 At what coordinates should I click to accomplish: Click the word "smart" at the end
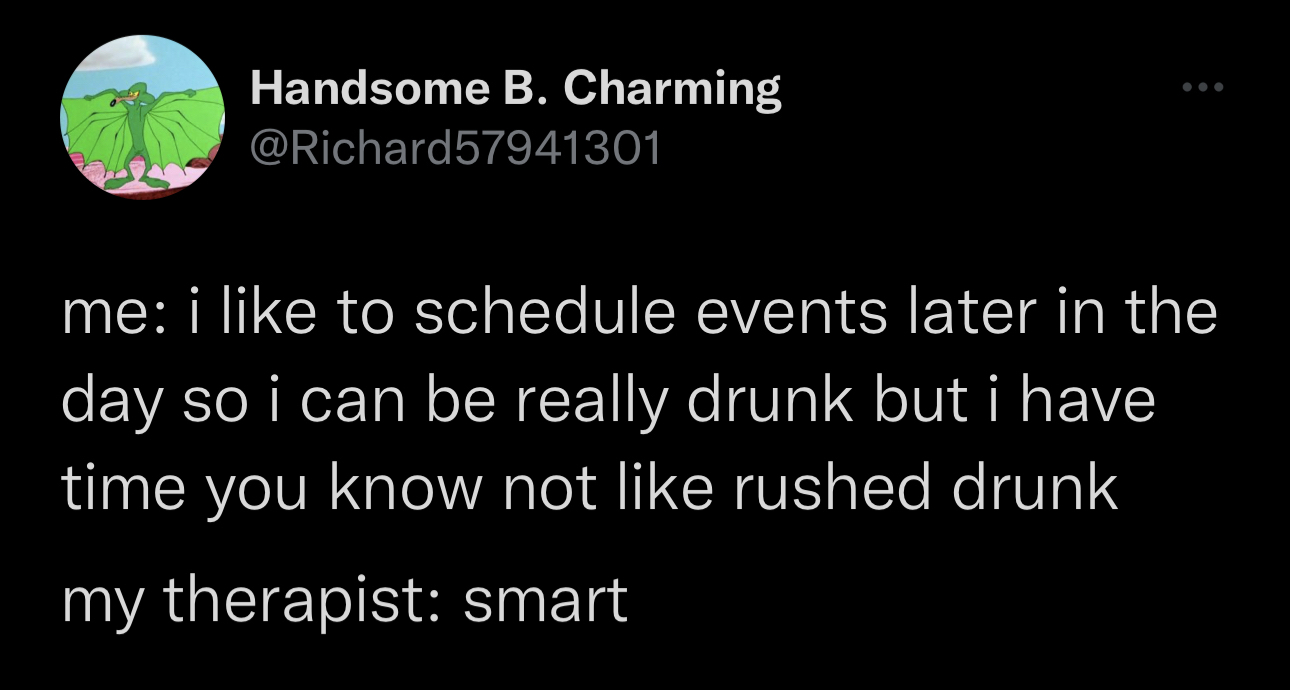point(545,599)
